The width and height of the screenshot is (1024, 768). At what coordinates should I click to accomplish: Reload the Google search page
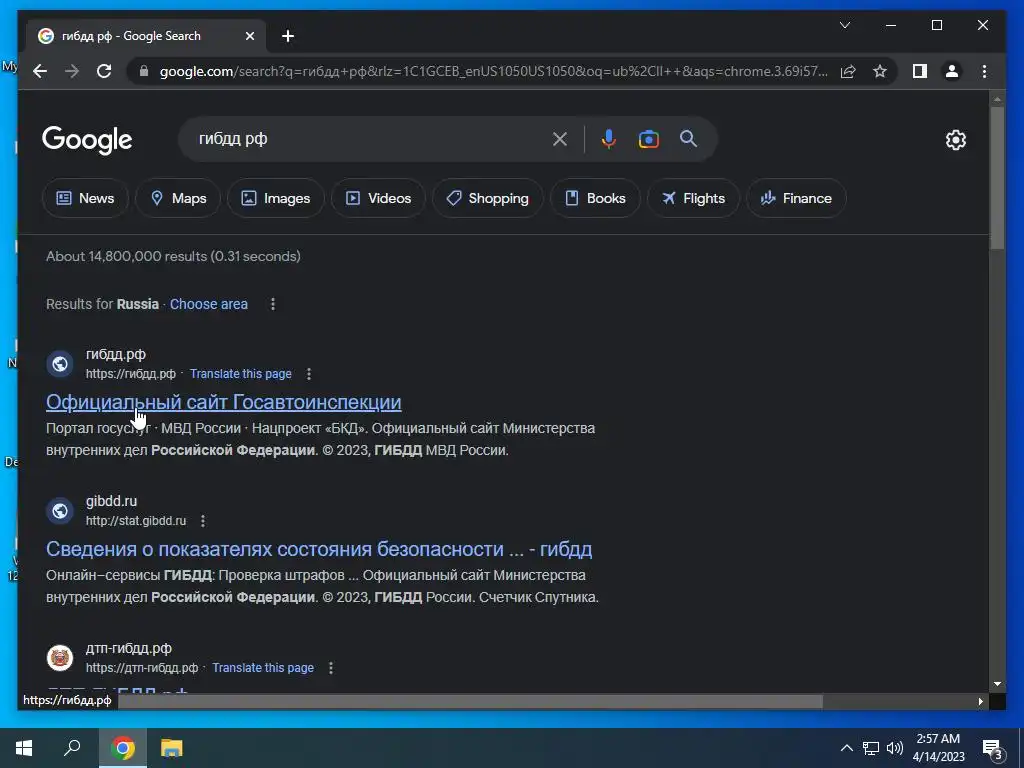click(104, 71)
